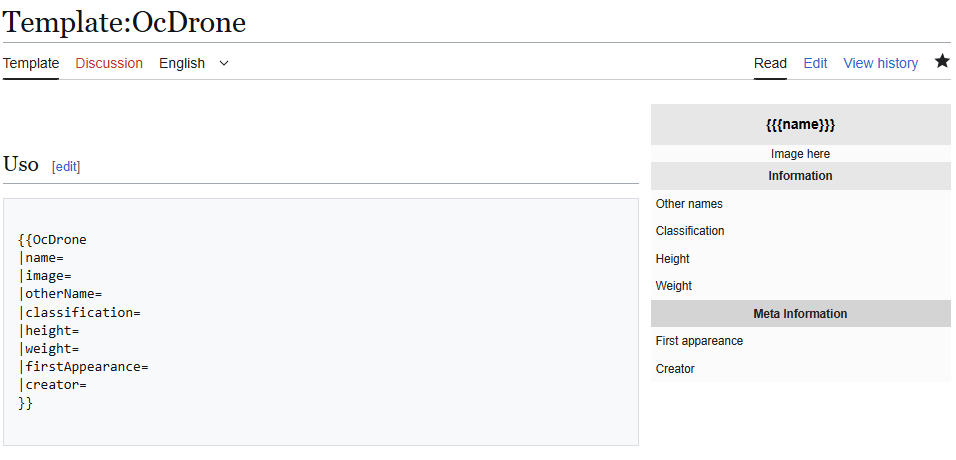Click the Weight label in infobox
Viewport: 956px width, 460px height.
(673, 286)
